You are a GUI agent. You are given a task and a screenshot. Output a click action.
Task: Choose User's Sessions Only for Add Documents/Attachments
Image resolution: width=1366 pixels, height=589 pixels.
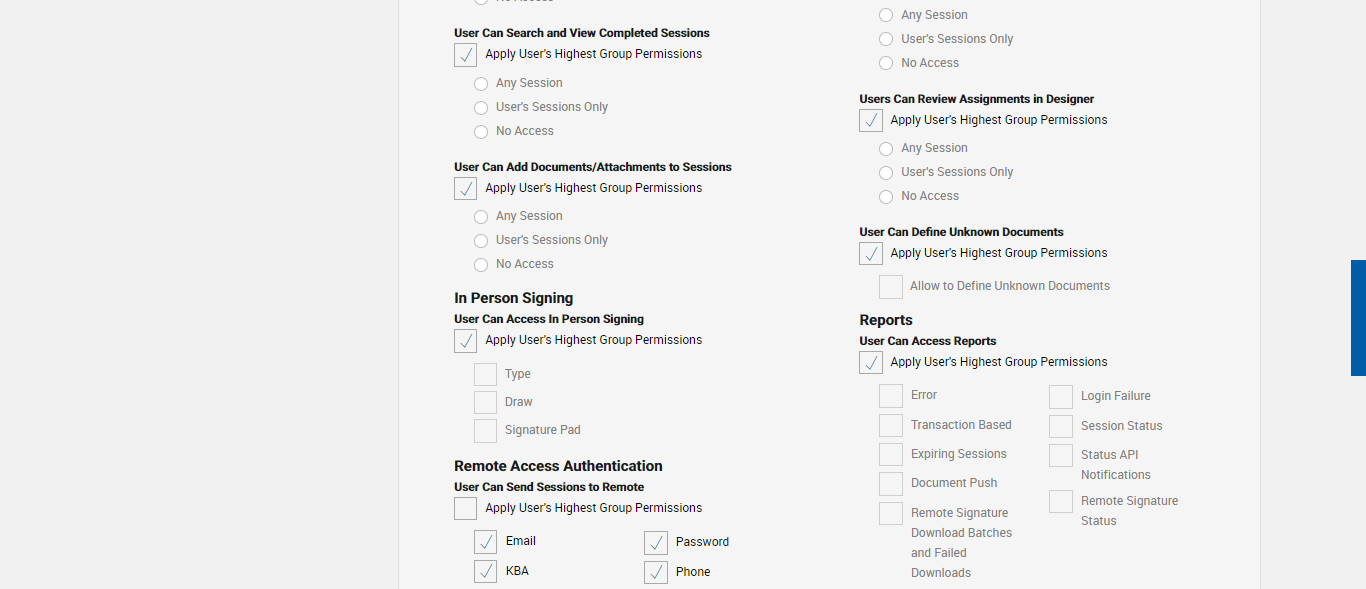(481, 241)
